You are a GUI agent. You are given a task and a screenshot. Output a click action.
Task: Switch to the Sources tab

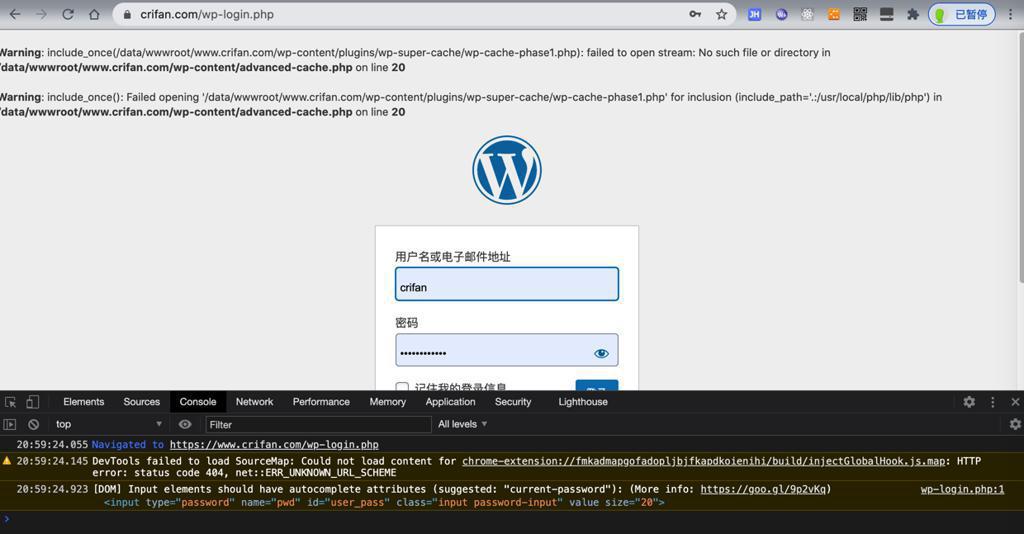pos(142,401)
